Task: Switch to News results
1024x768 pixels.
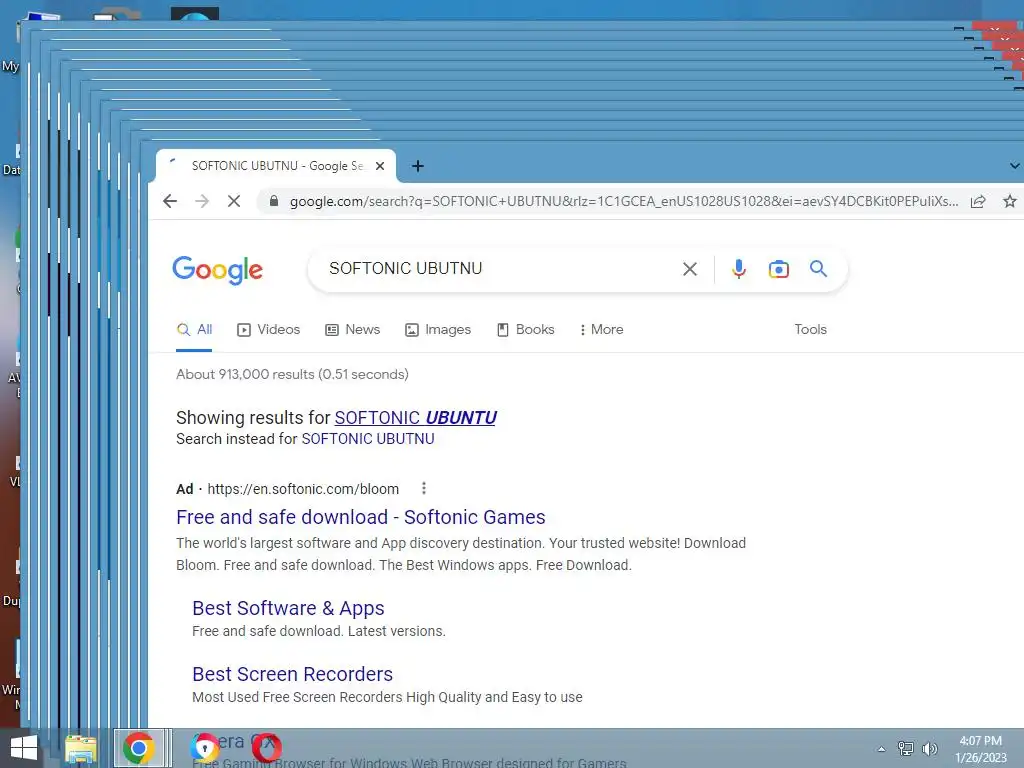Action: click(353, 330)
